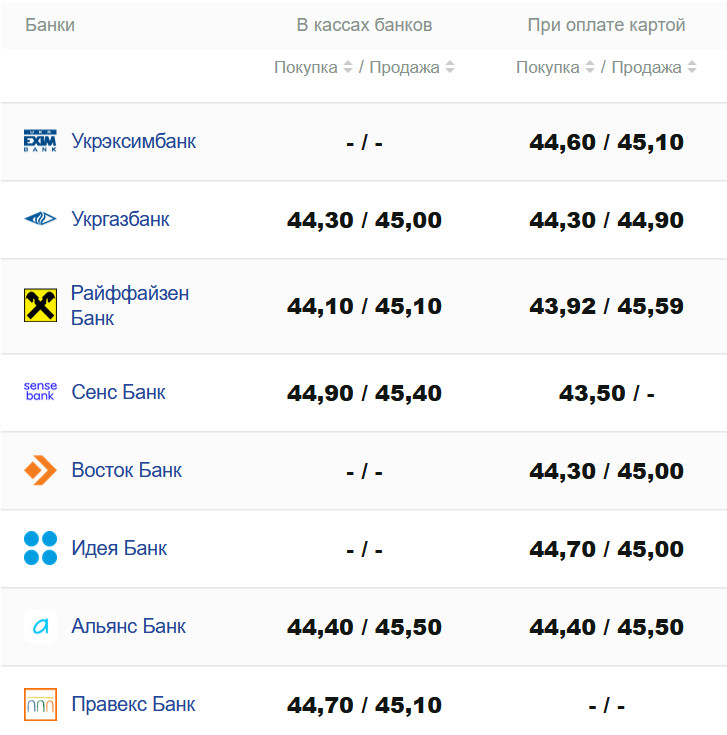727x735 pixels.
Task: Click the Alliance Bank logo icon
Action: (x=40, y=626)
